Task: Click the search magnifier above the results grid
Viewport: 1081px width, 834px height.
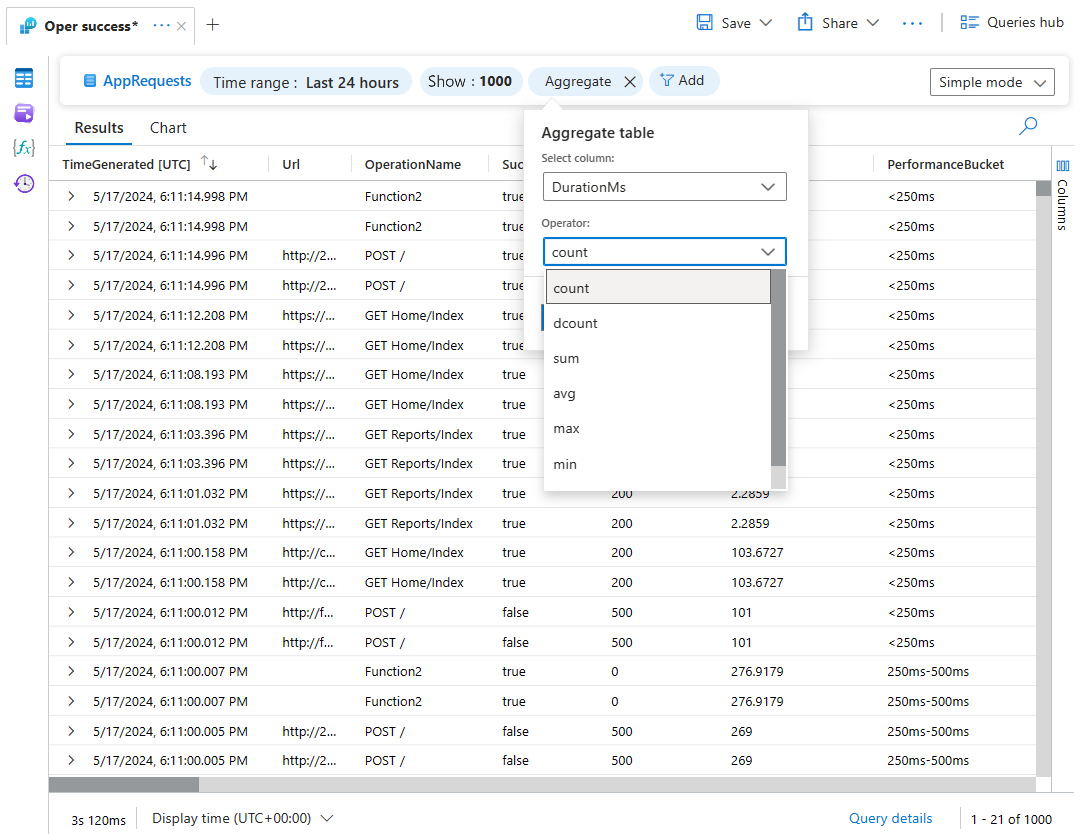Action: 1027,126
